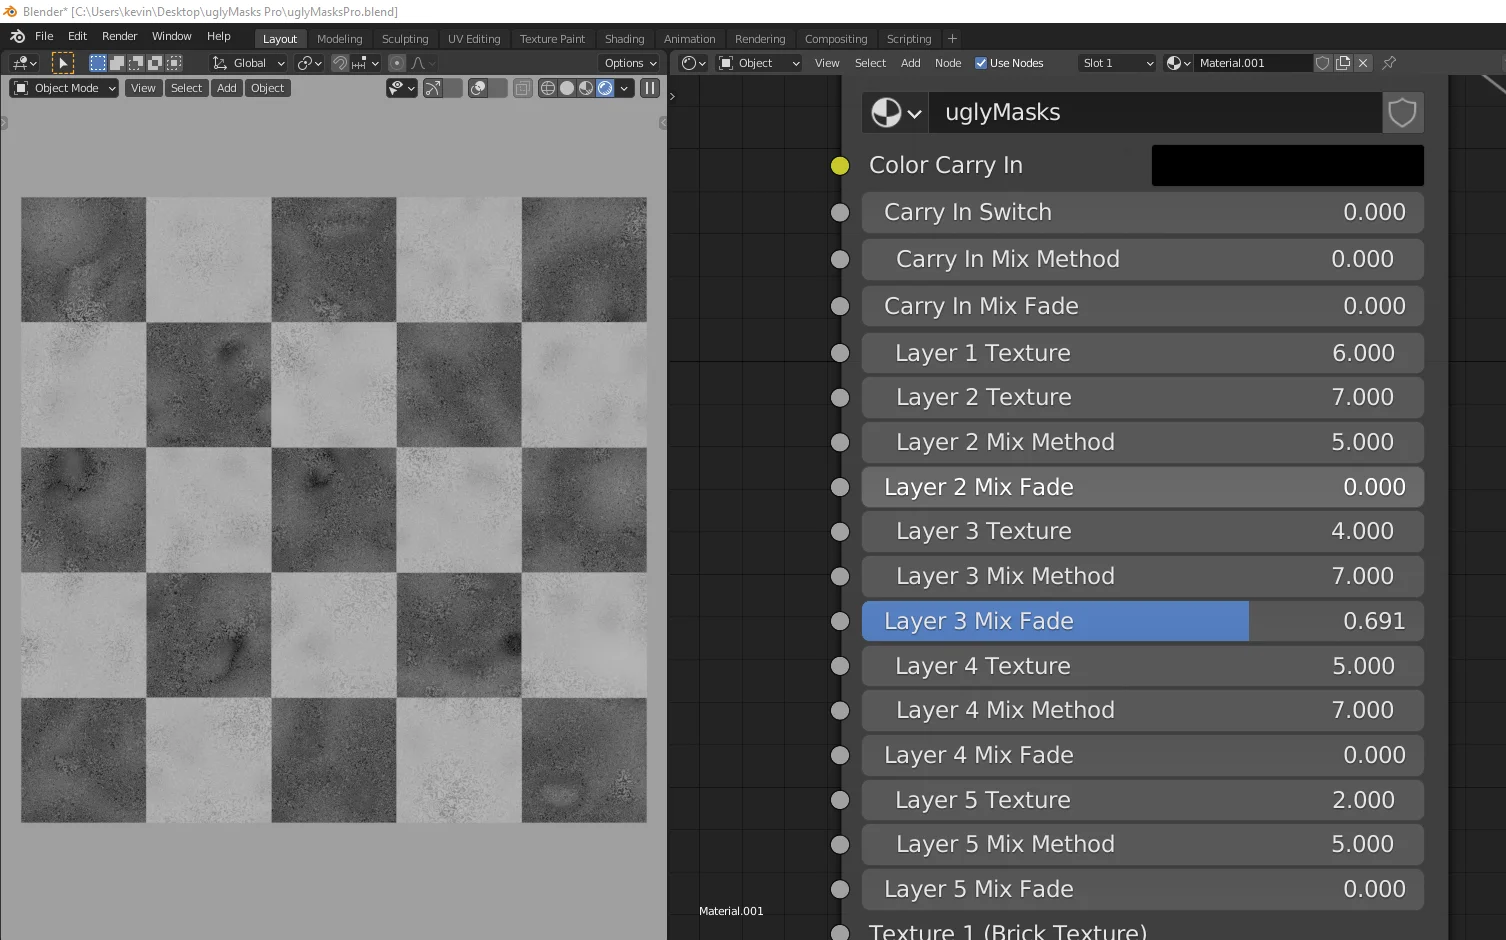Click the Add button in the shader editor header
1506x940 pixels.
(909, 62)
